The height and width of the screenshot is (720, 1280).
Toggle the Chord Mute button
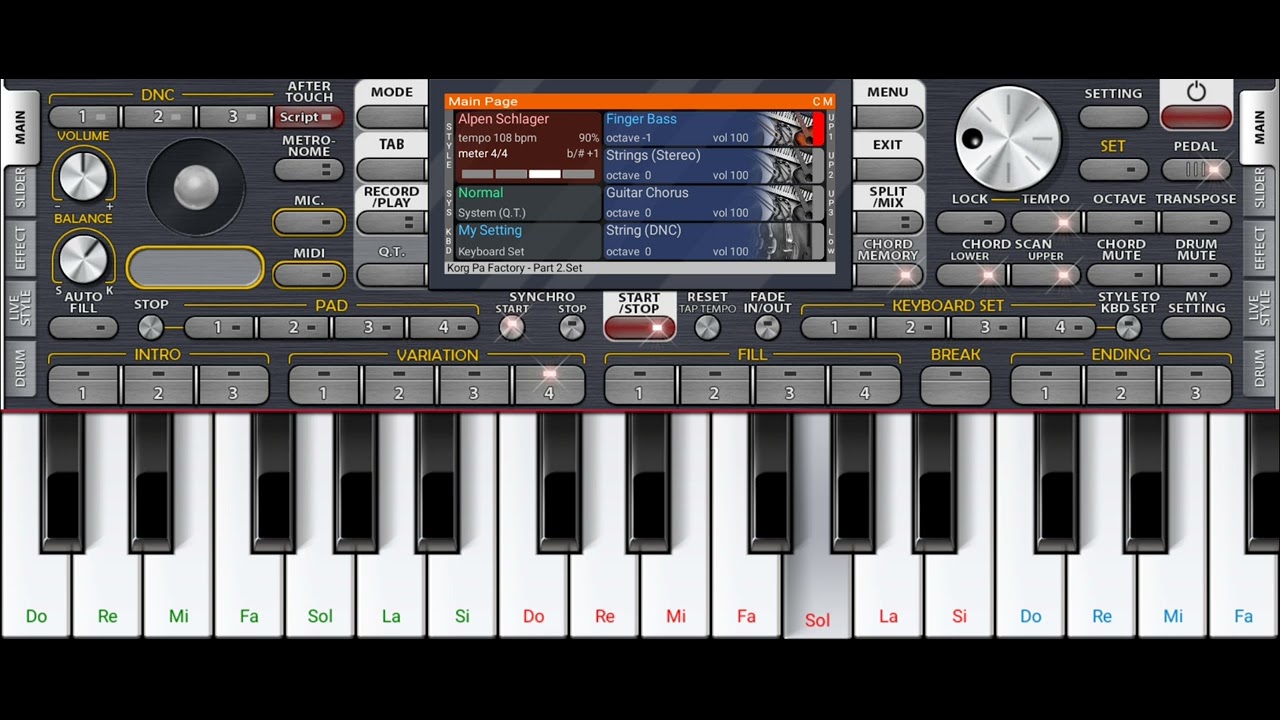tap(1121, 274)
